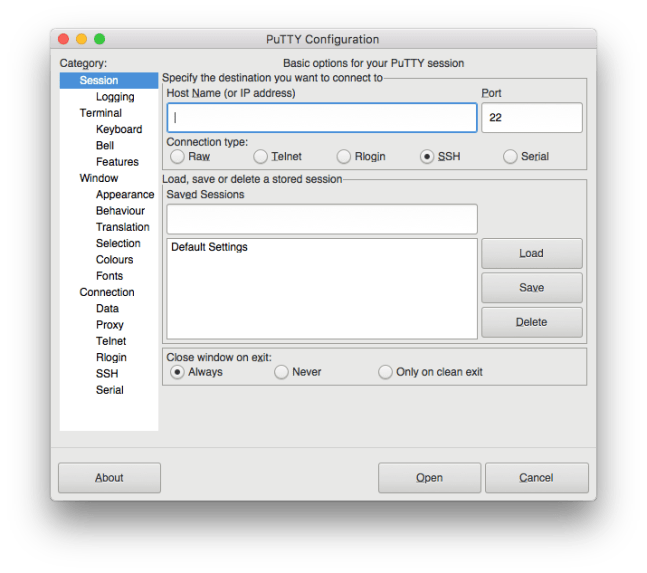Select Default Settings in the sessions list
647x573 pixels.
point(209,247)
